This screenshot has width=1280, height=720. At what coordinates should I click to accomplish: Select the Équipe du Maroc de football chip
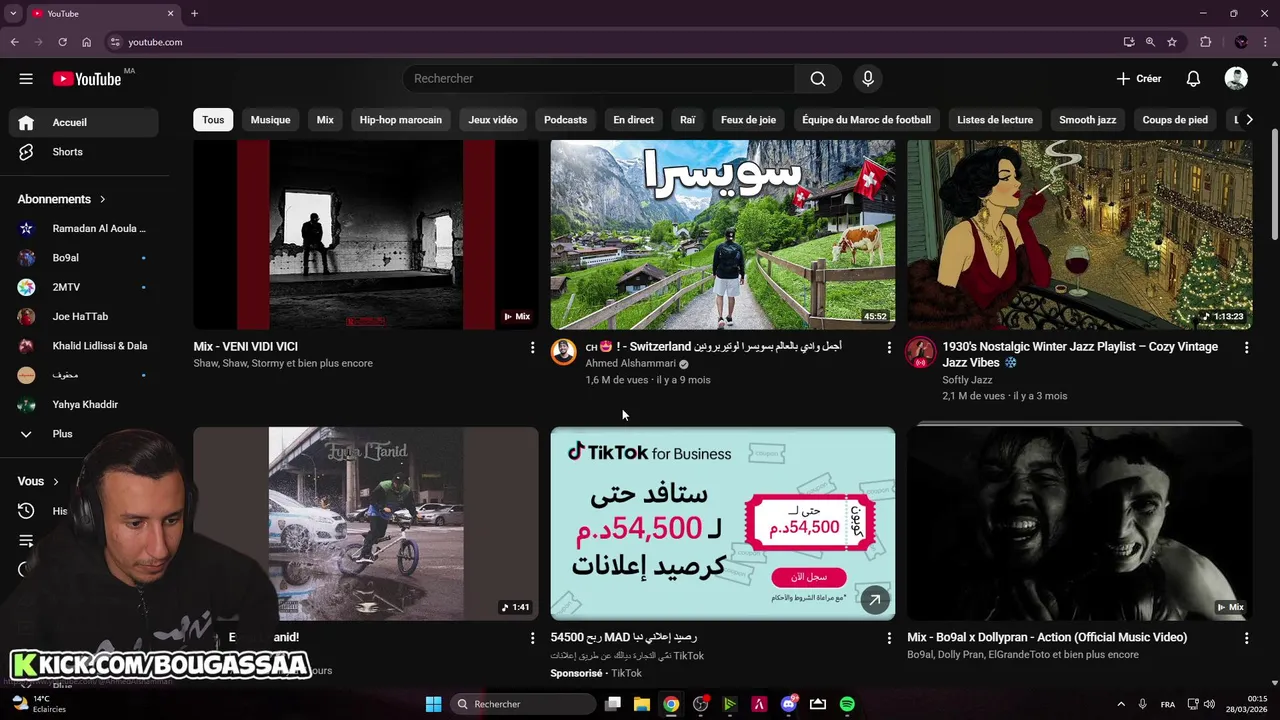[x=866, y=120]
